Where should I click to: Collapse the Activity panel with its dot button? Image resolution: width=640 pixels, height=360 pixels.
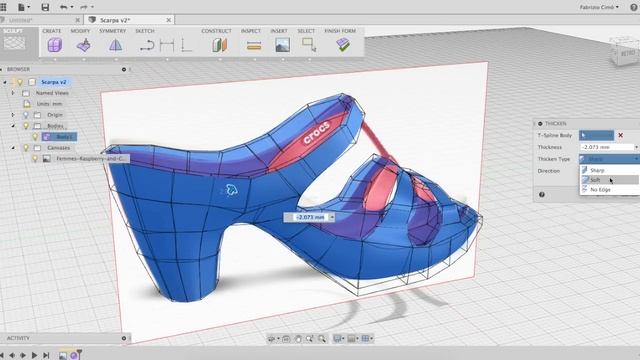coord(124,338)
